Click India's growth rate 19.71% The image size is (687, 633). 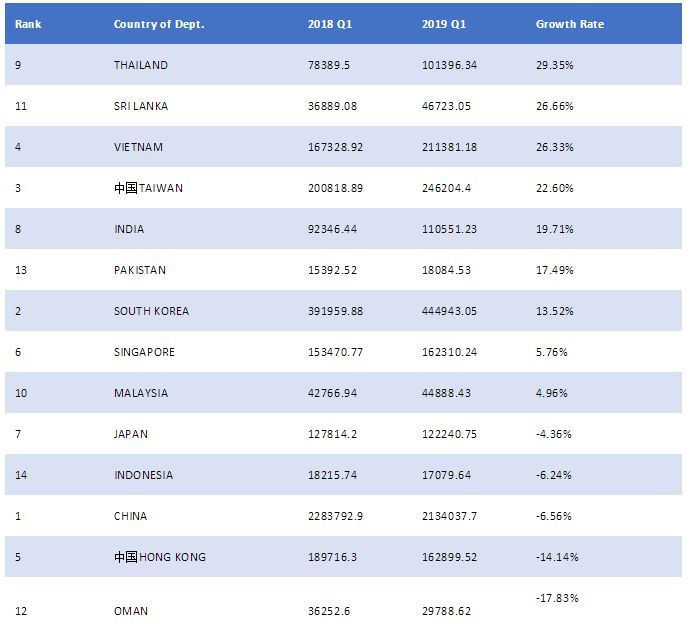(555, 229)
